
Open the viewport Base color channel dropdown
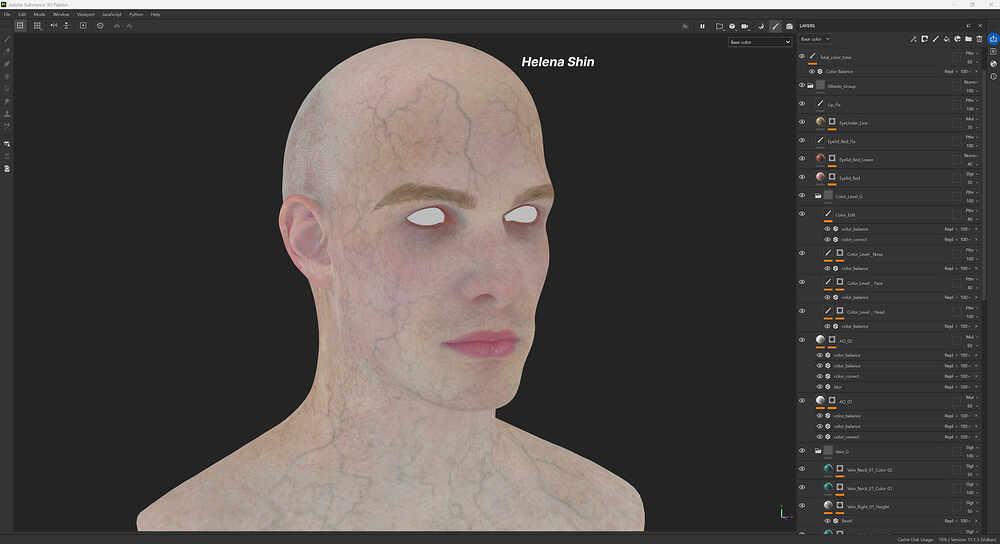pos(759,42)
